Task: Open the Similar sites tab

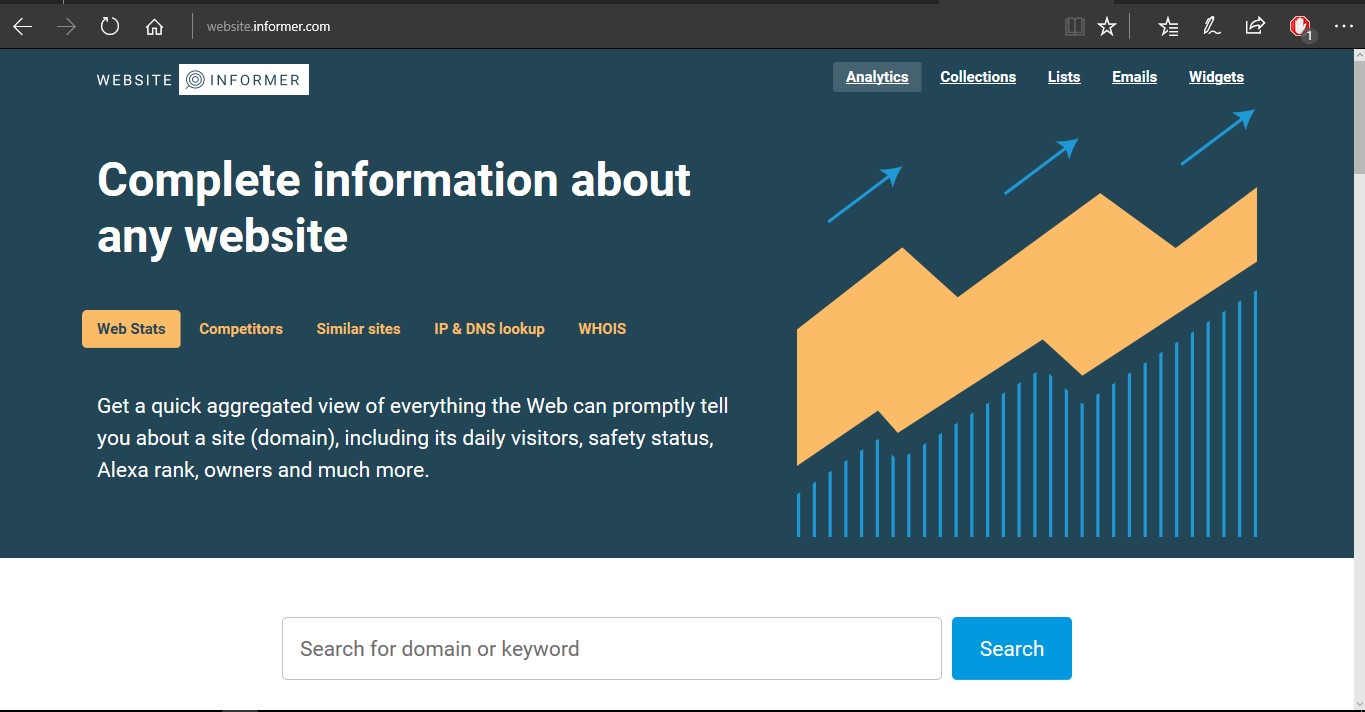Action: click(x=358, y=328)
